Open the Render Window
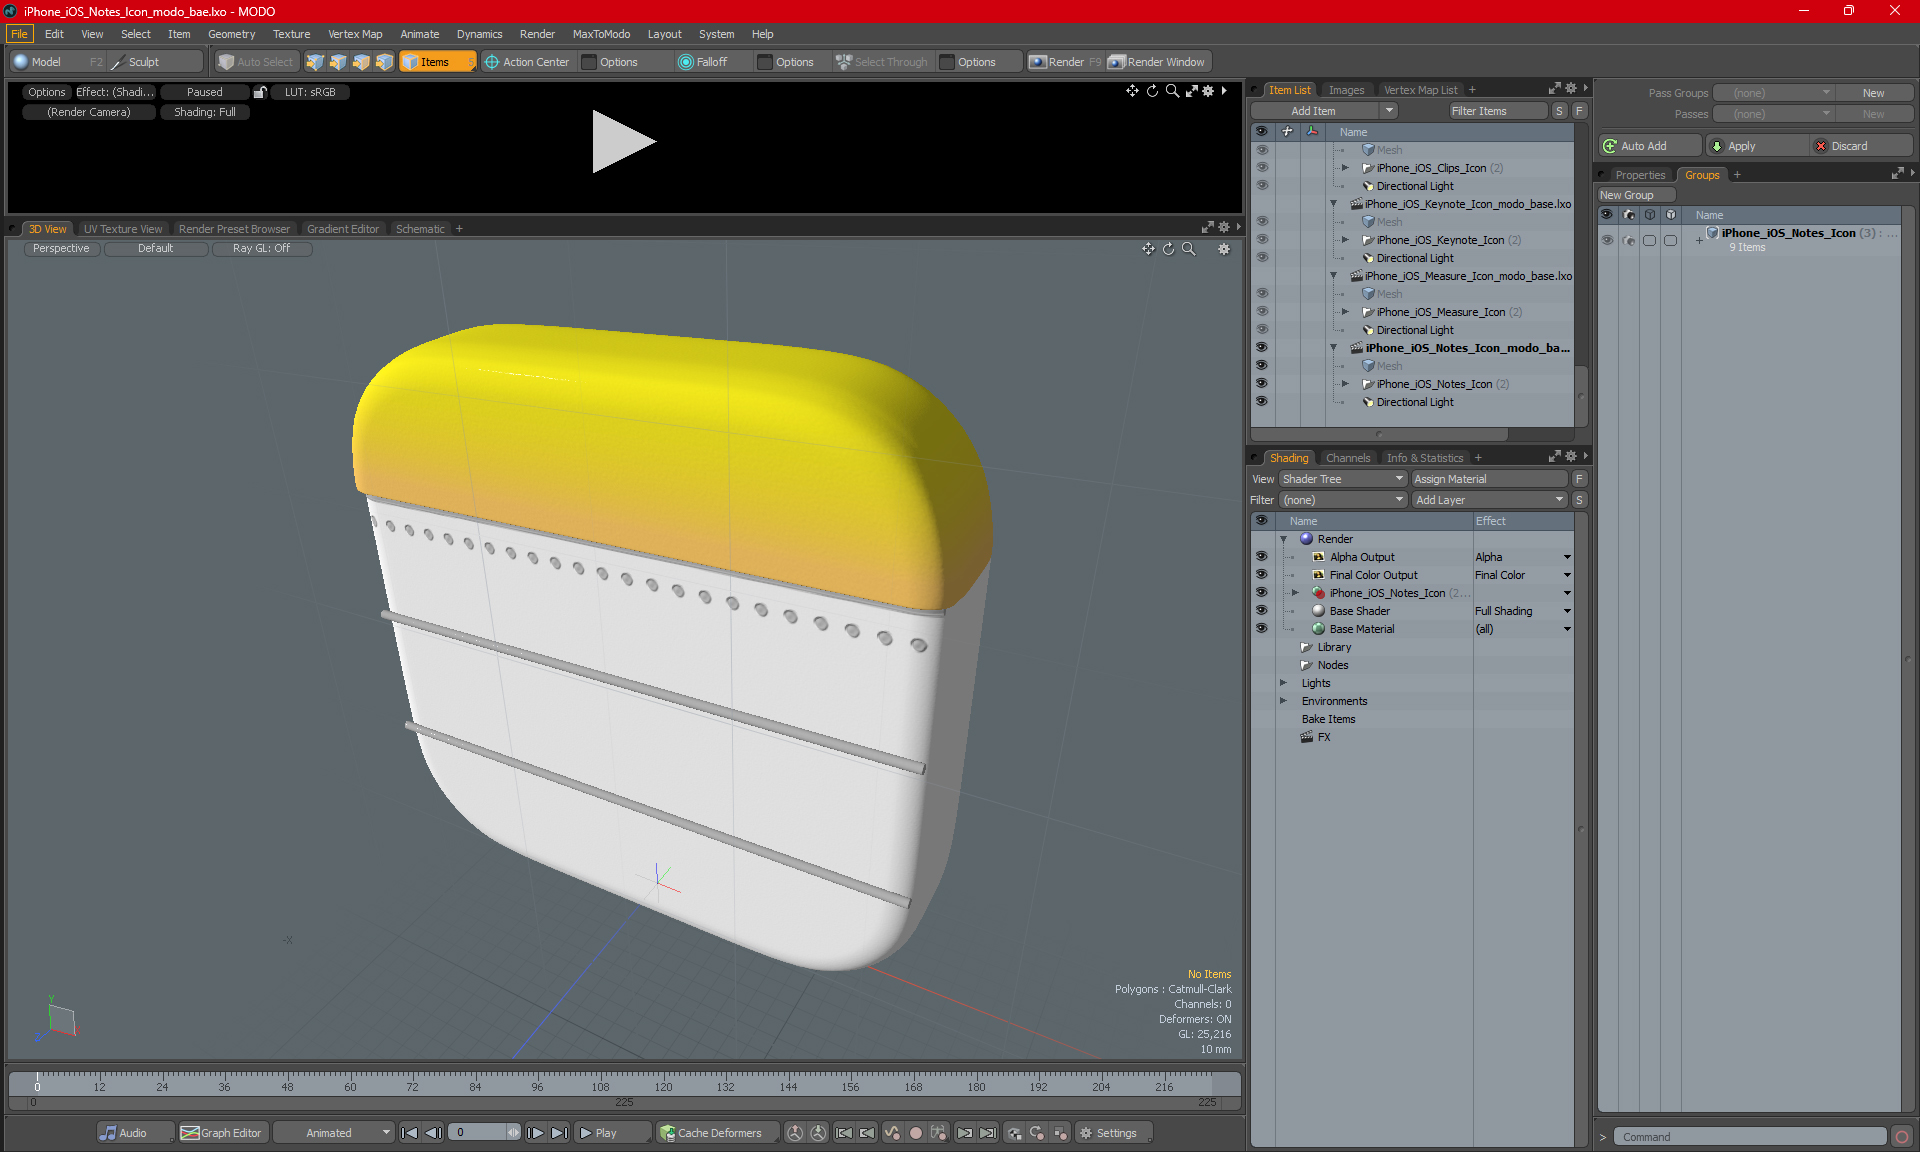Viewport: 1920px width, 1152px height. click(1158, 62)
